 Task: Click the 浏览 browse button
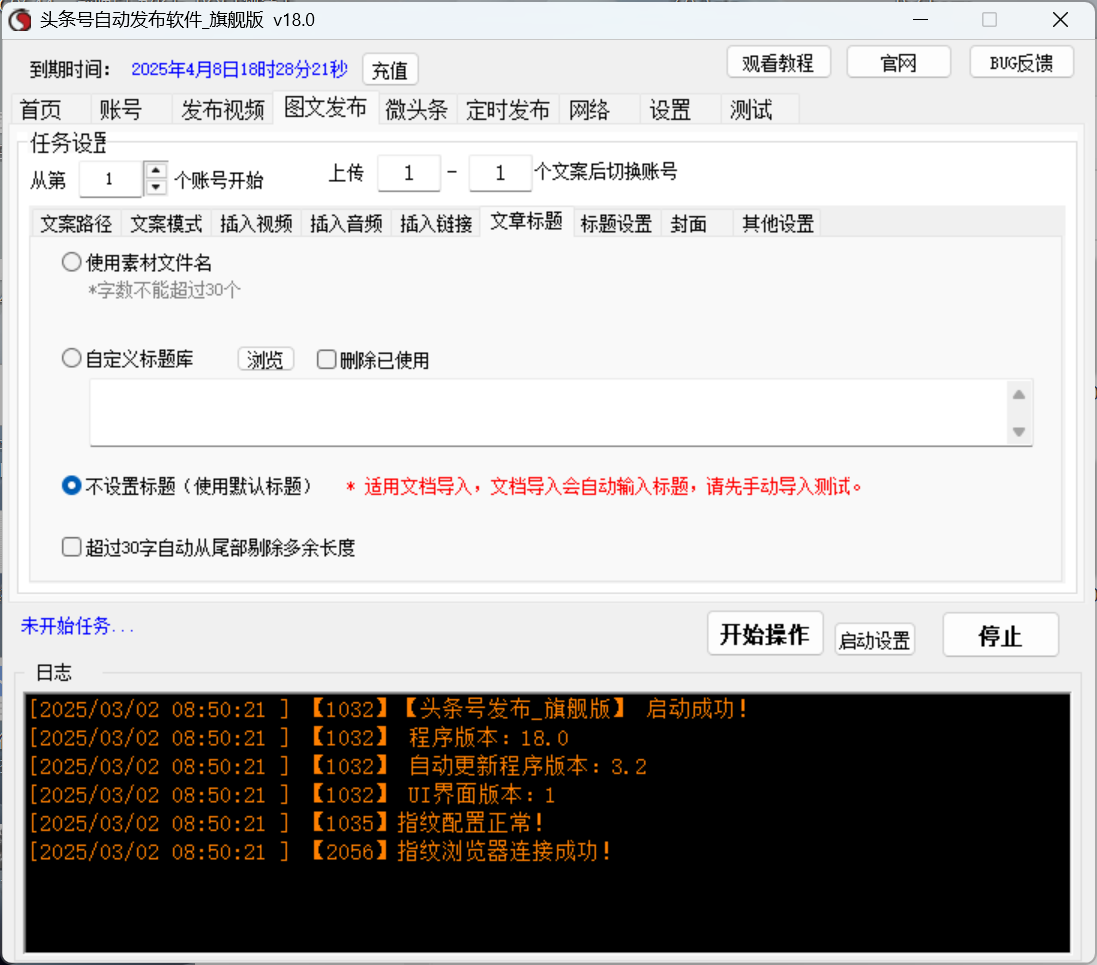click(x=265, y=360)
